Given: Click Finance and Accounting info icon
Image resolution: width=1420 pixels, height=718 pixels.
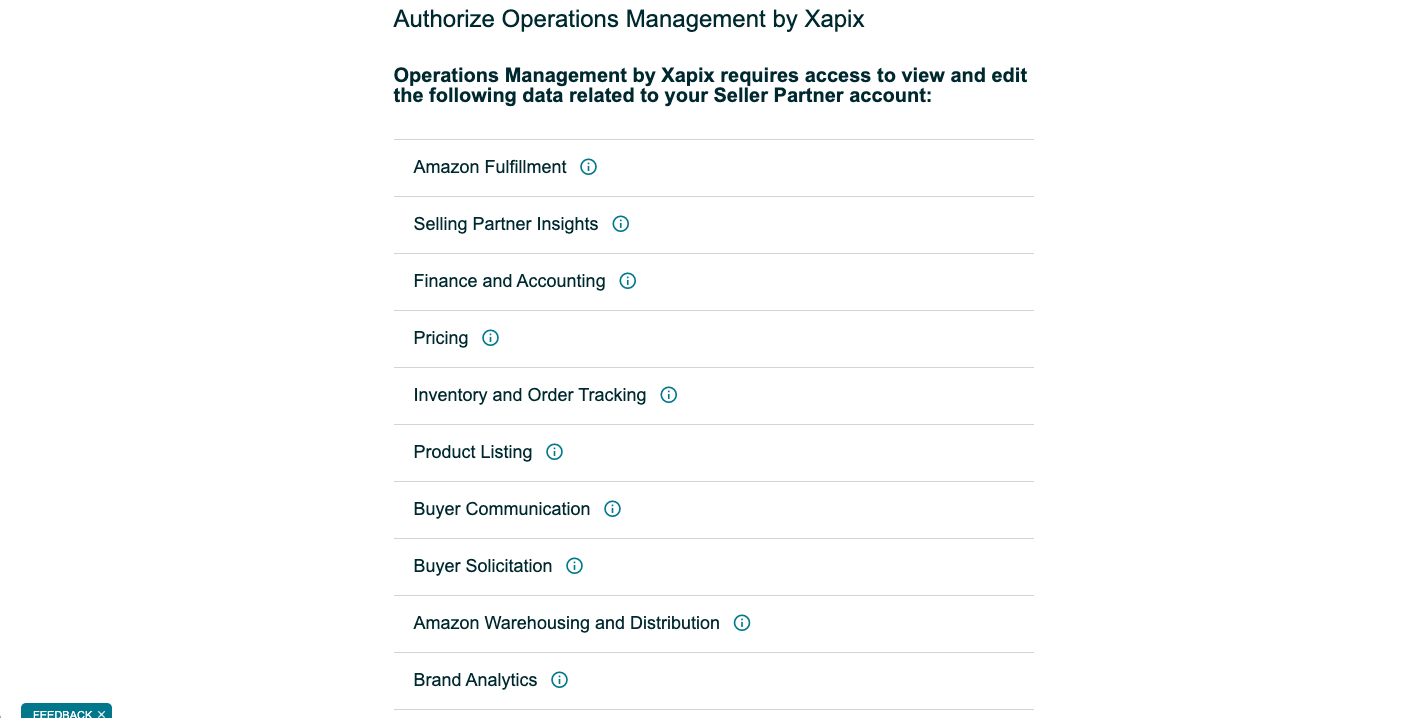Looking at the screenshot, I should (628, 281).
